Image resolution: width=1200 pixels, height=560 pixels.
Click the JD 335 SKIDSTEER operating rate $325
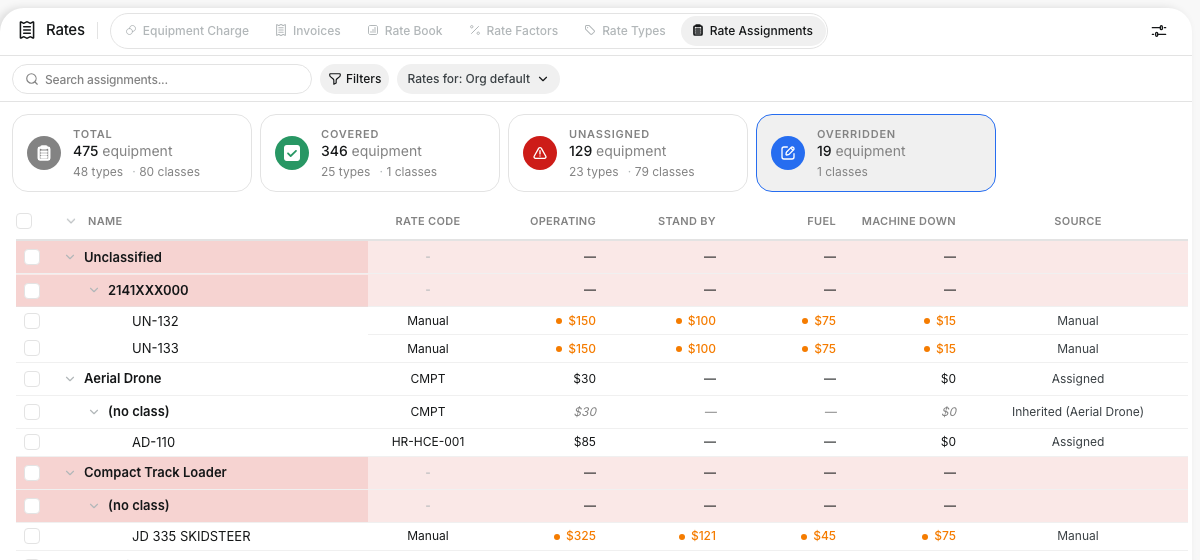581,536
